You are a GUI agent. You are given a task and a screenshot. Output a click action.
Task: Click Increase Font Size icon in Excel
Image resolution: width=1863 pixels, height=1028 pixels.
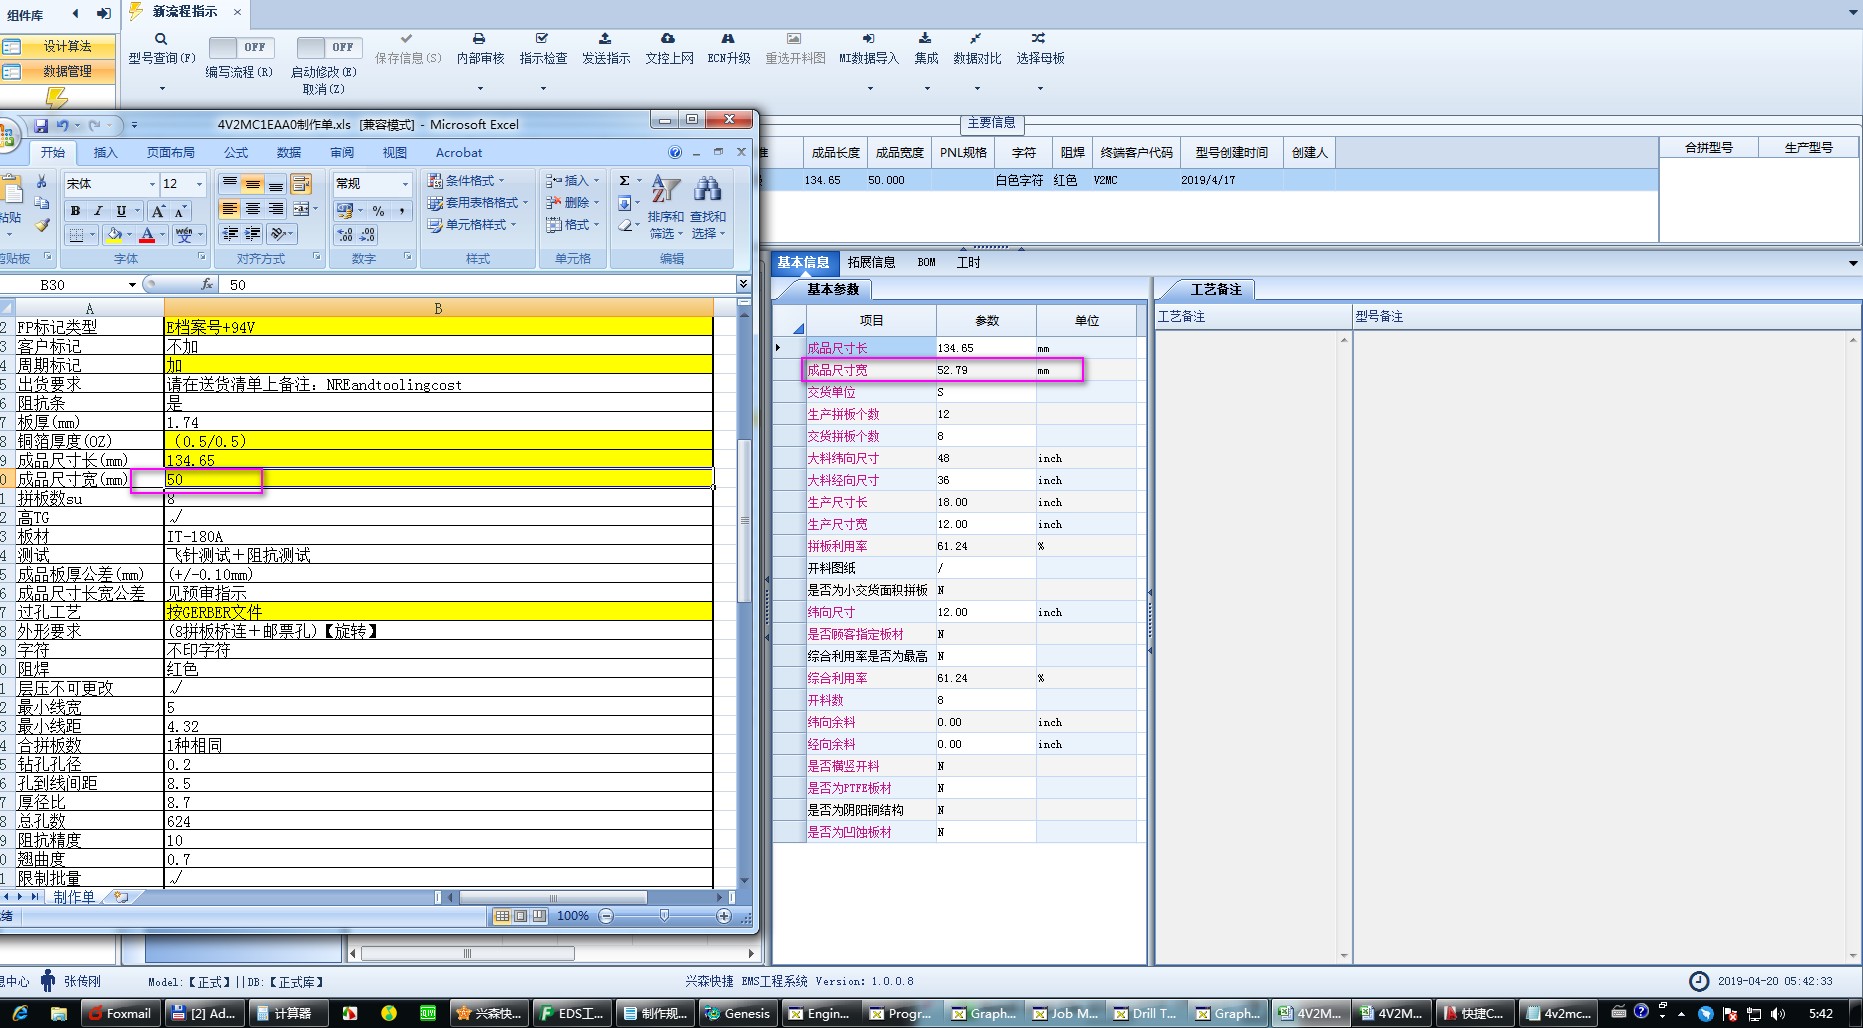pos(158,211)
